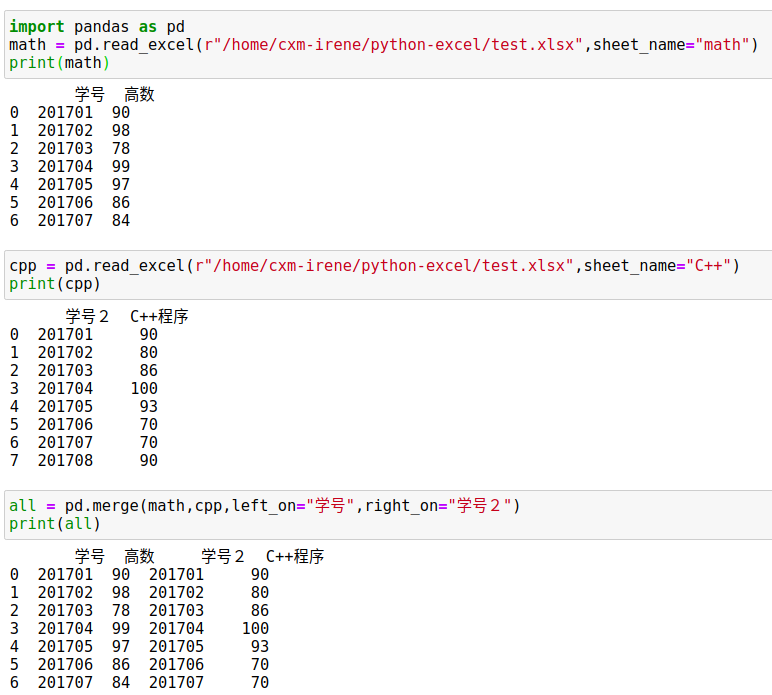
Task: Click the score 93 in the cpp output
Action: (149, 406)
